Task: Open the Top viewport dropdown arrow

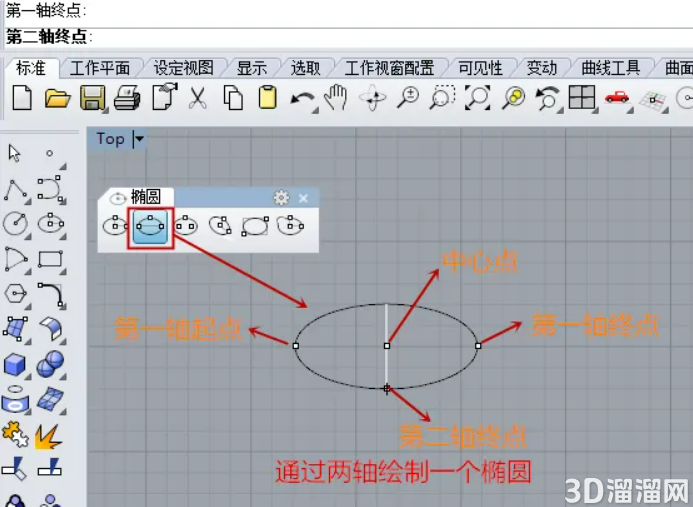Action: point(139,139)
